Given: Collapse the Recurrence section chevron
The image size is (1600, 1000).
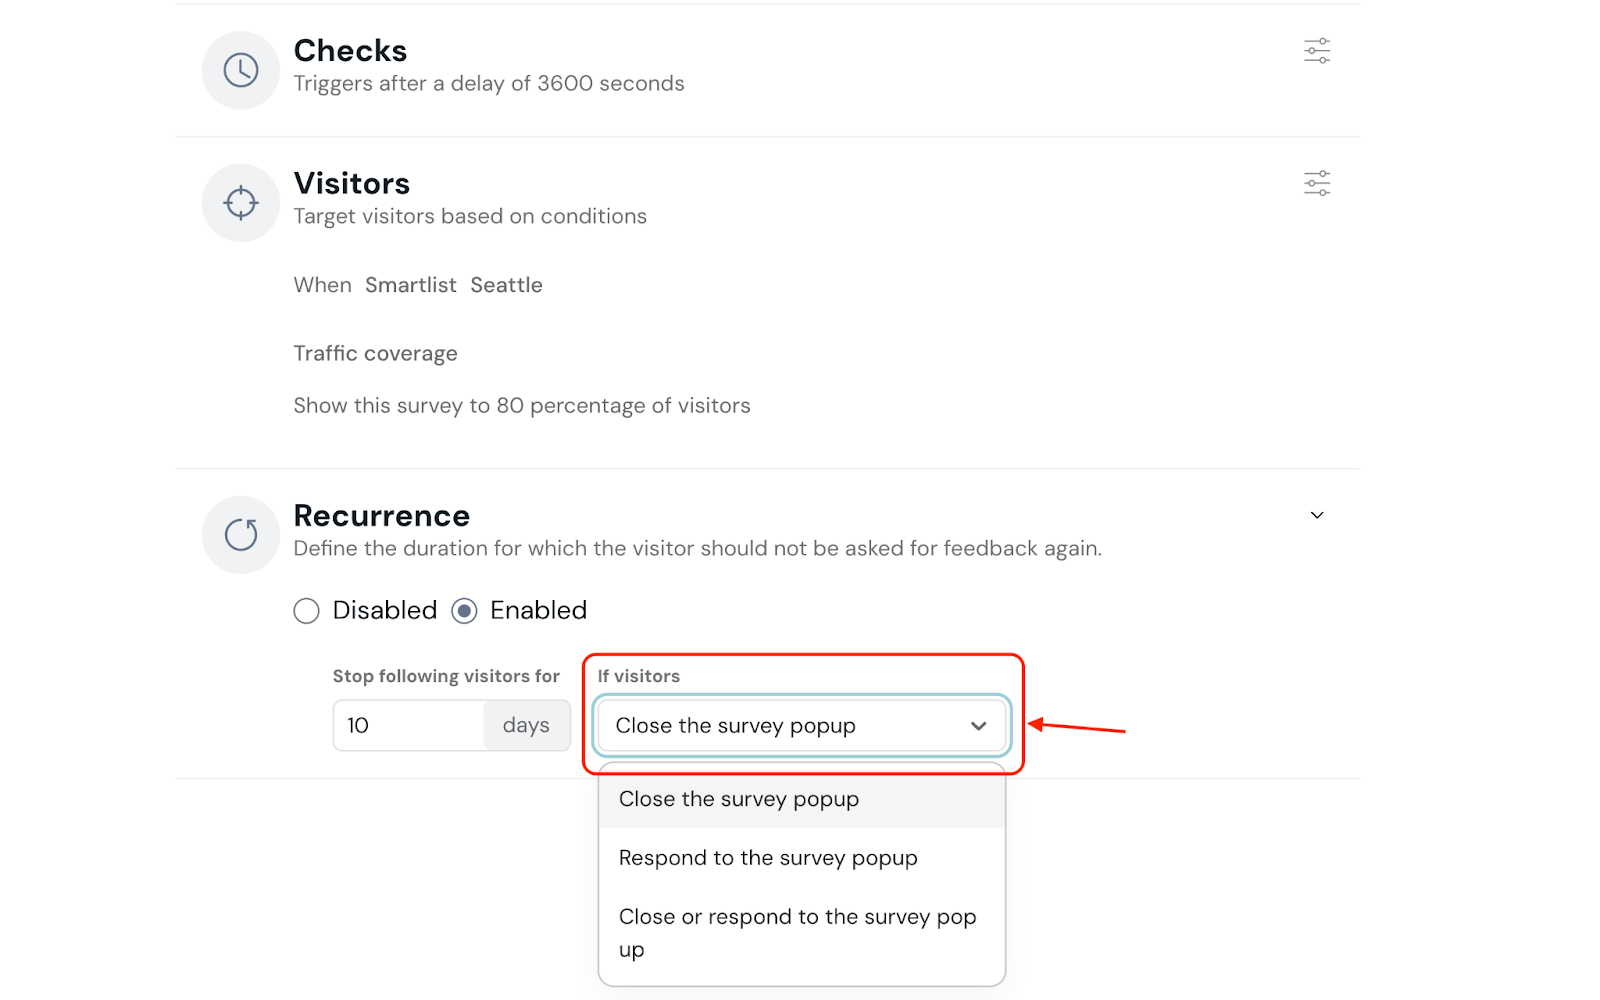Looking at the screenshot, I should coord(1317,516).
